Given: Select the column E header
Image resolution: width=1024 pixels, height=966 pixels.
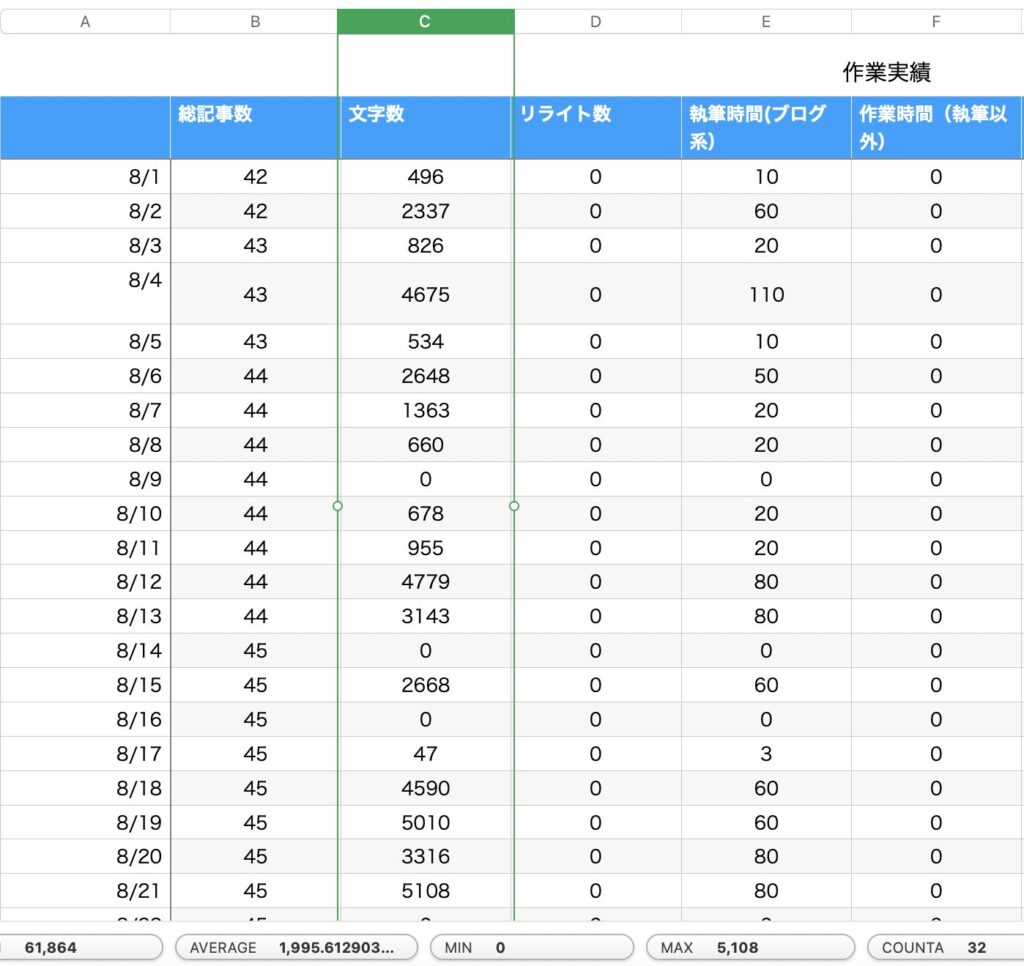Looking at the screenshot, I should pos(766,22).
